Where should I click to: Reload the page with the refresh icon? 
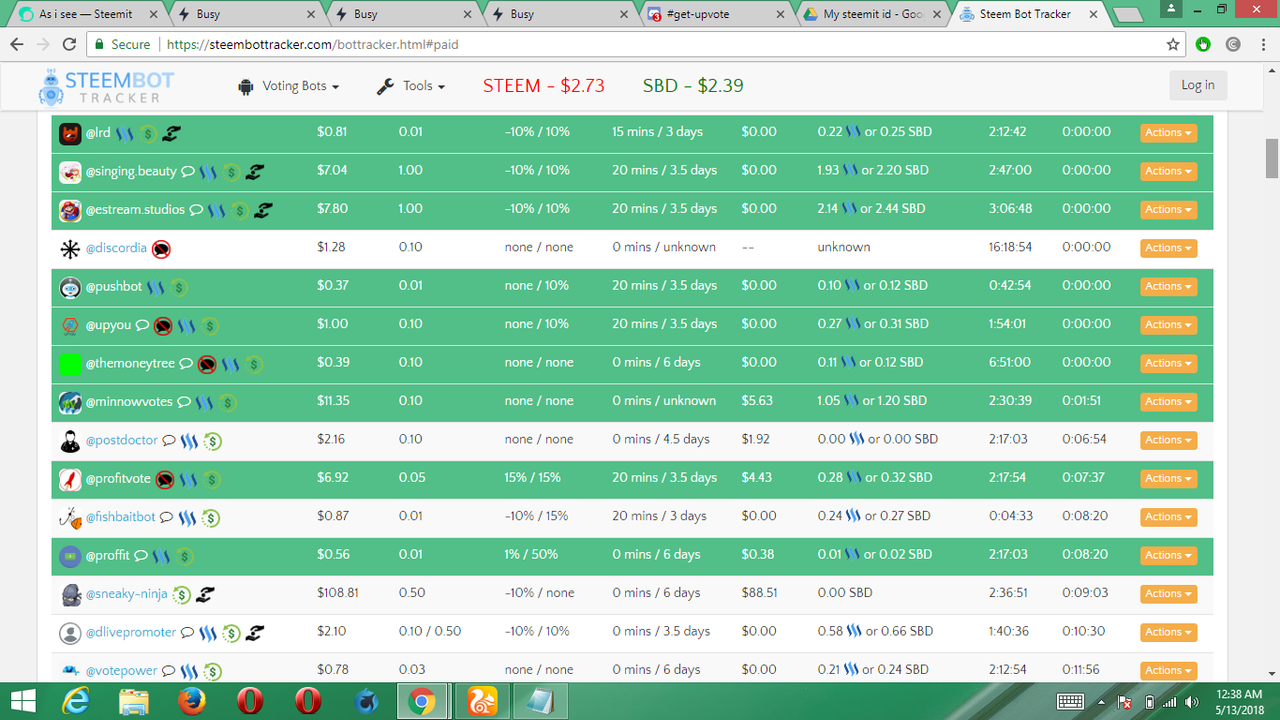tap(69, 45)
